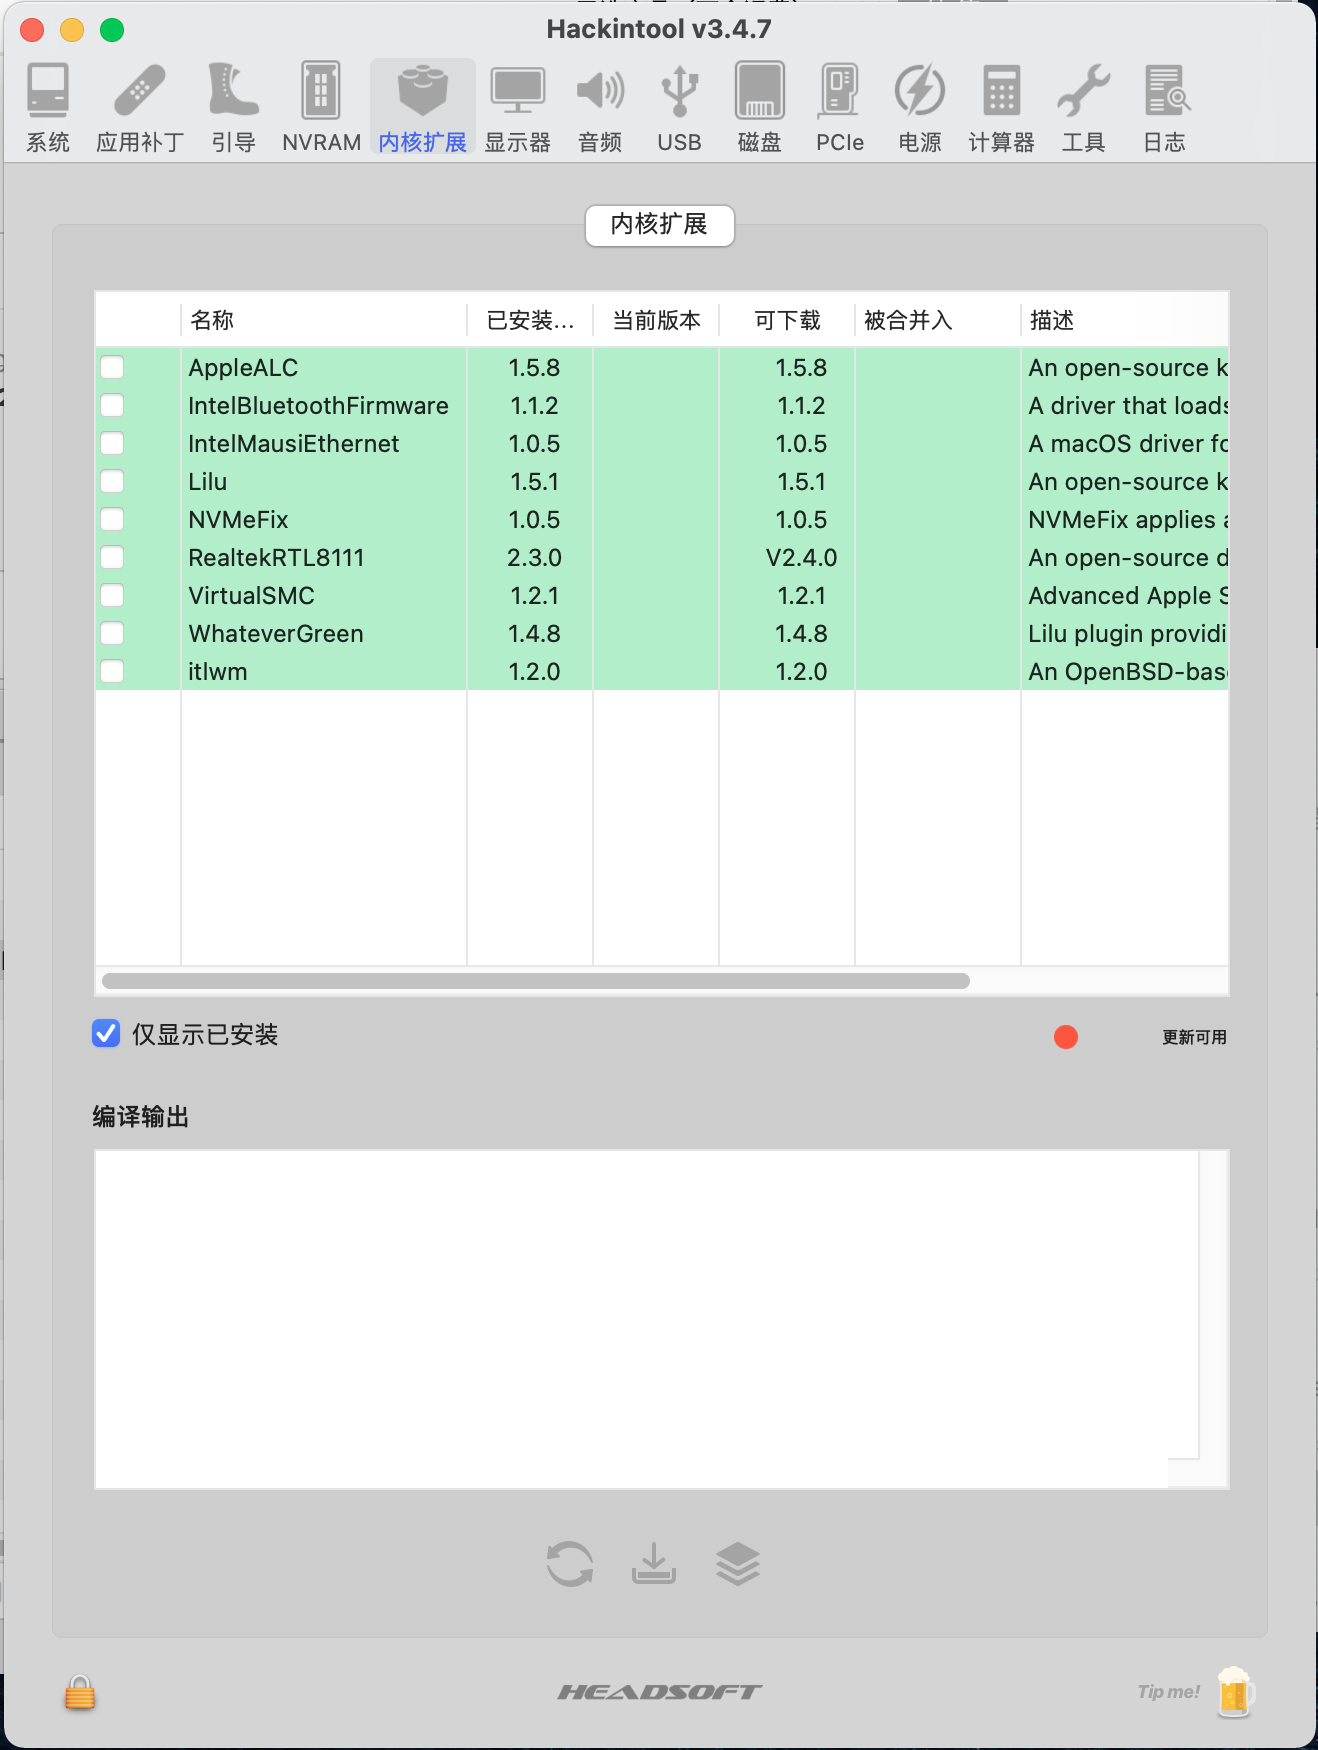Click the V2.4.0 downloadable version cell

coord(787,557)
